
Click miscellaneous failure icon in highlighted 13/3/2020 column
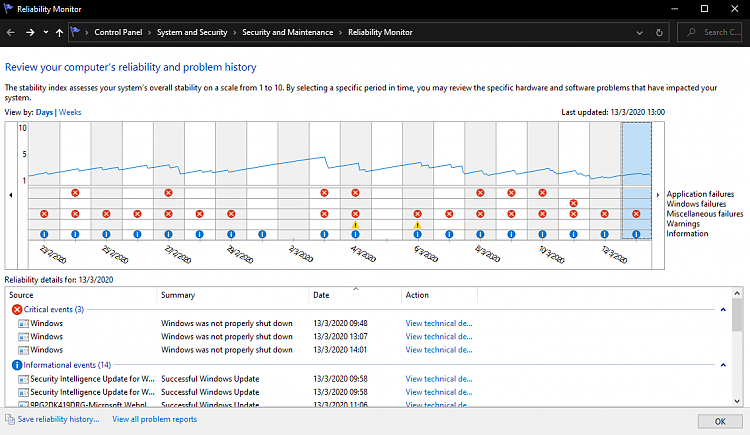point(636,214)
